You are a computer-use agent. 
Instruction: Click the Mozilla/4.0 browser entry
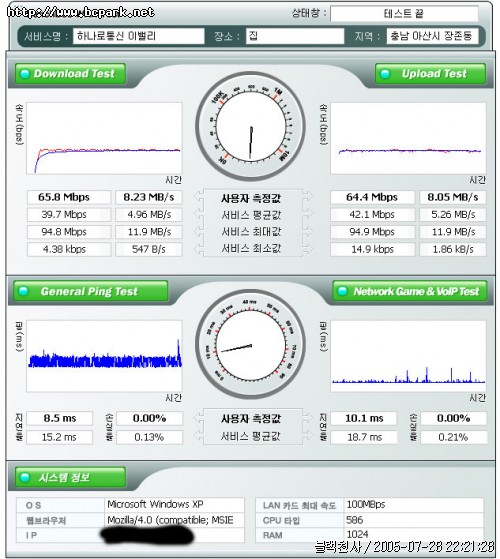(x=170, y=520)
